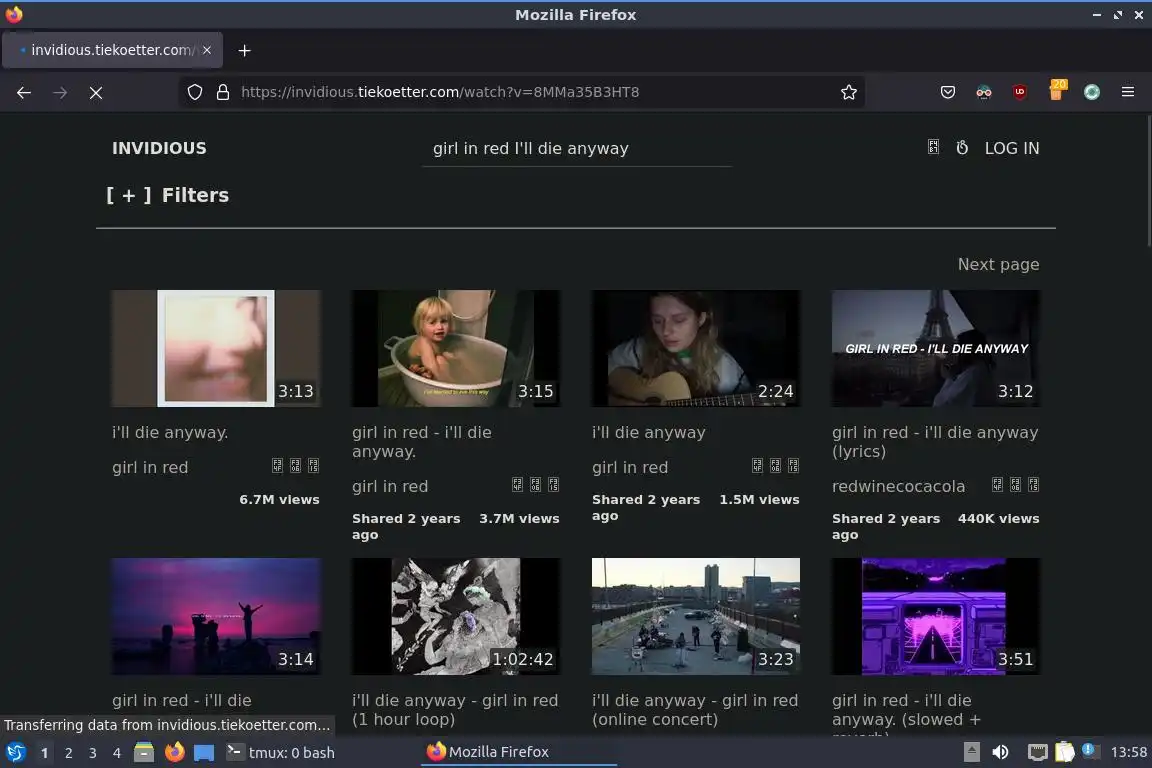Stop loading the page with X button
1152x768 pixels.
point(96,92)
